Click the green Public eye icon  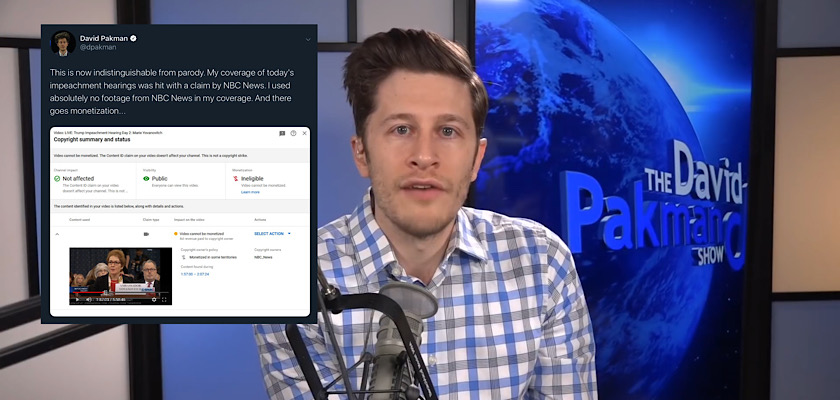coord(146,178)
